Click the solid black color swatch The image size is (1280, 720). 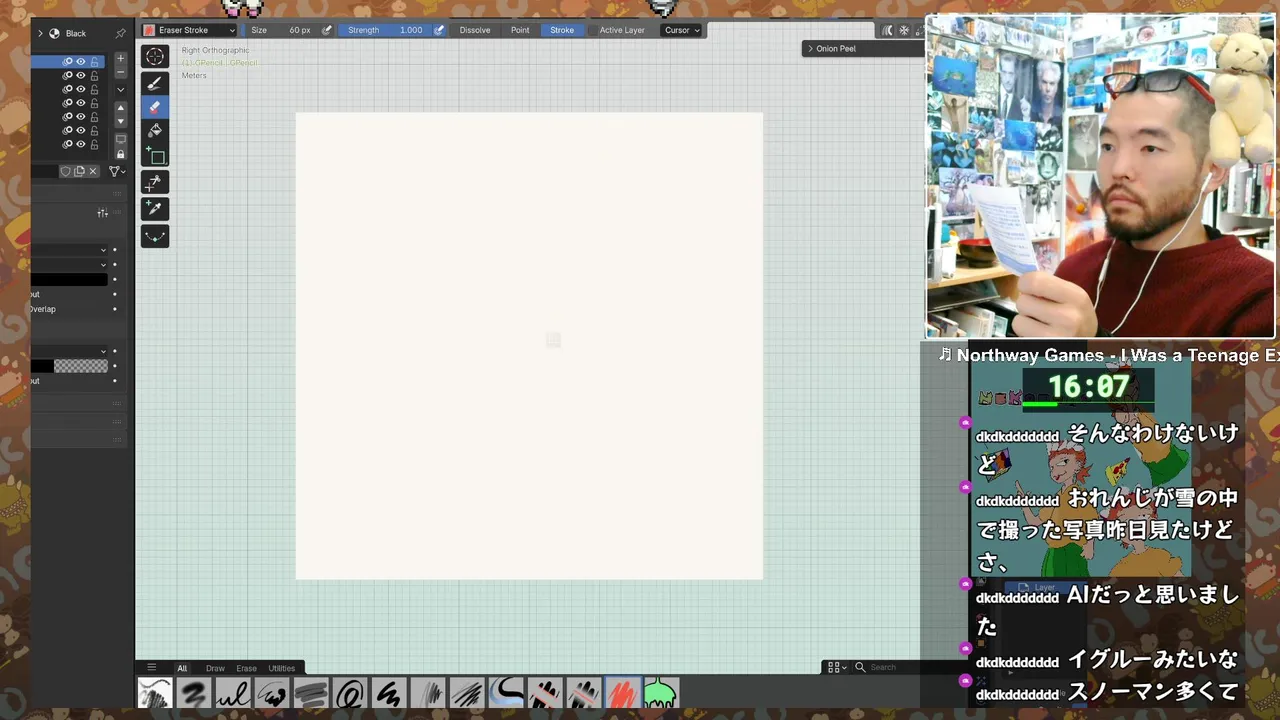click(x=68, y=279)
